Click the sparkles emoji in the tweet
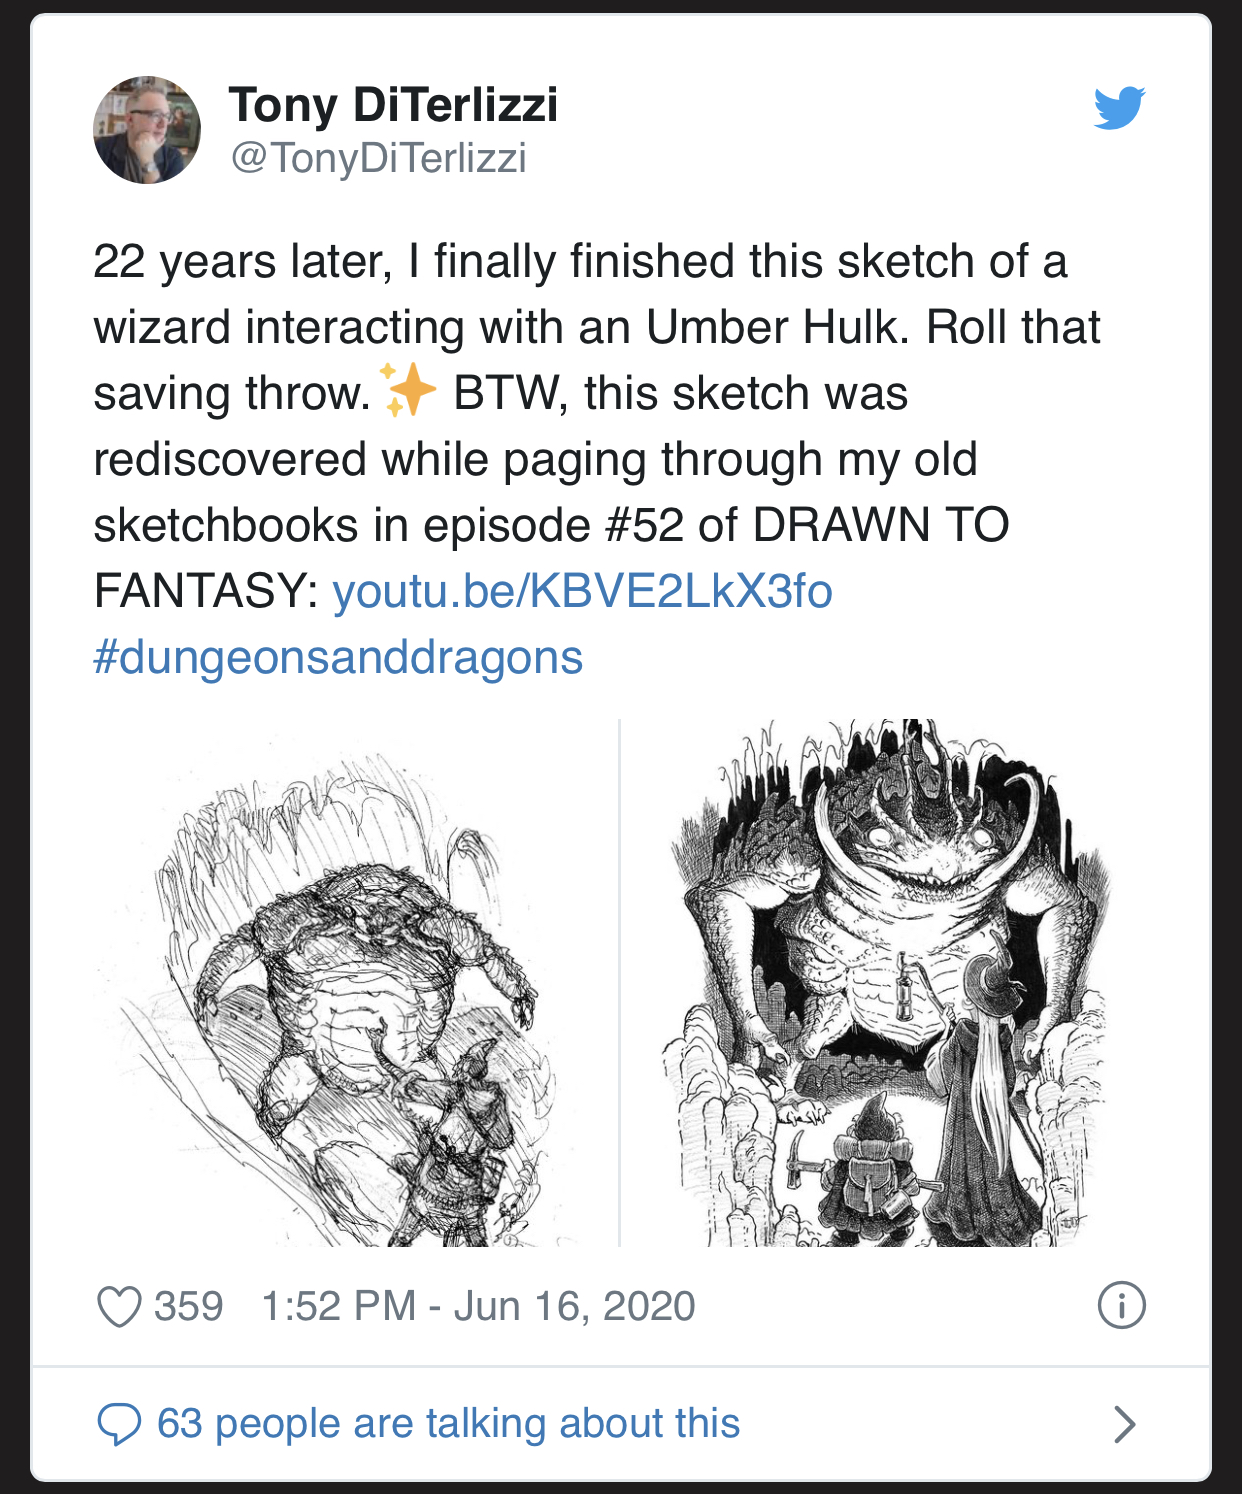The height and width of the screenshot is (1494, 1242). coord(408,391)
